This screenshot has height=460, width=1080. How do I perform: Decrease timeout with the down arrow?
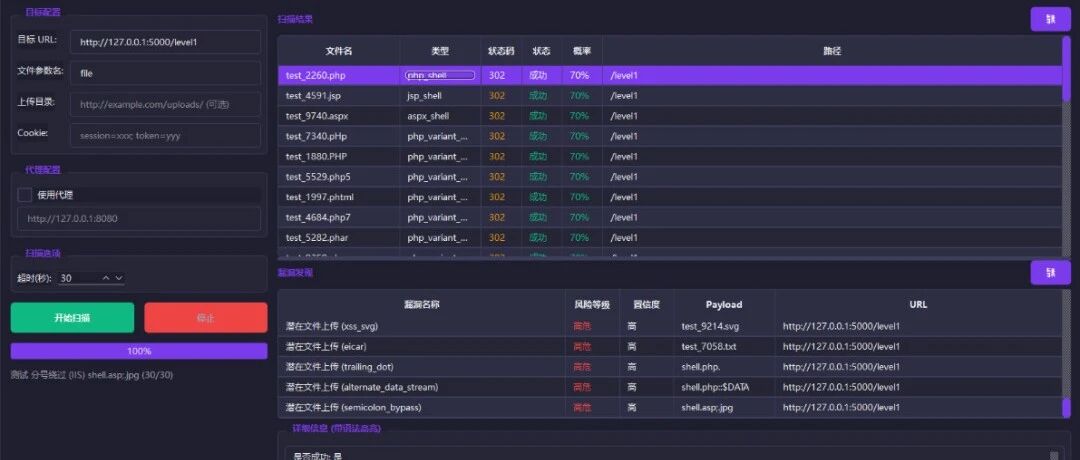pyautogui.click(x=119, y=278)
